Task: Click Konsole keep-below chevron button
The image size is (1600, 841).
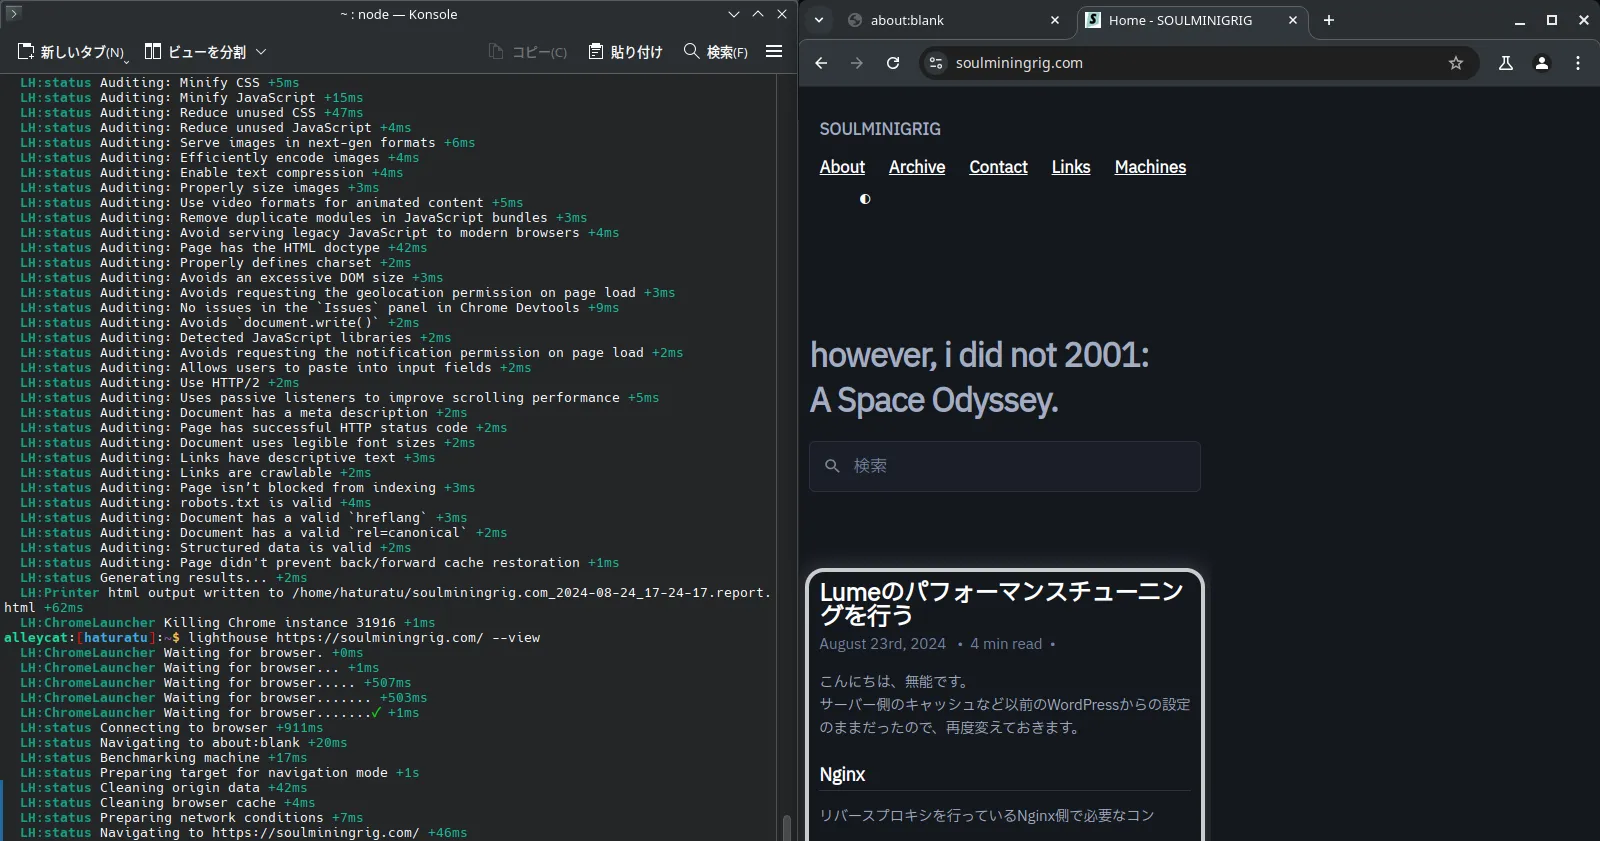Action: pyautogui.click(x=734, y=14)
